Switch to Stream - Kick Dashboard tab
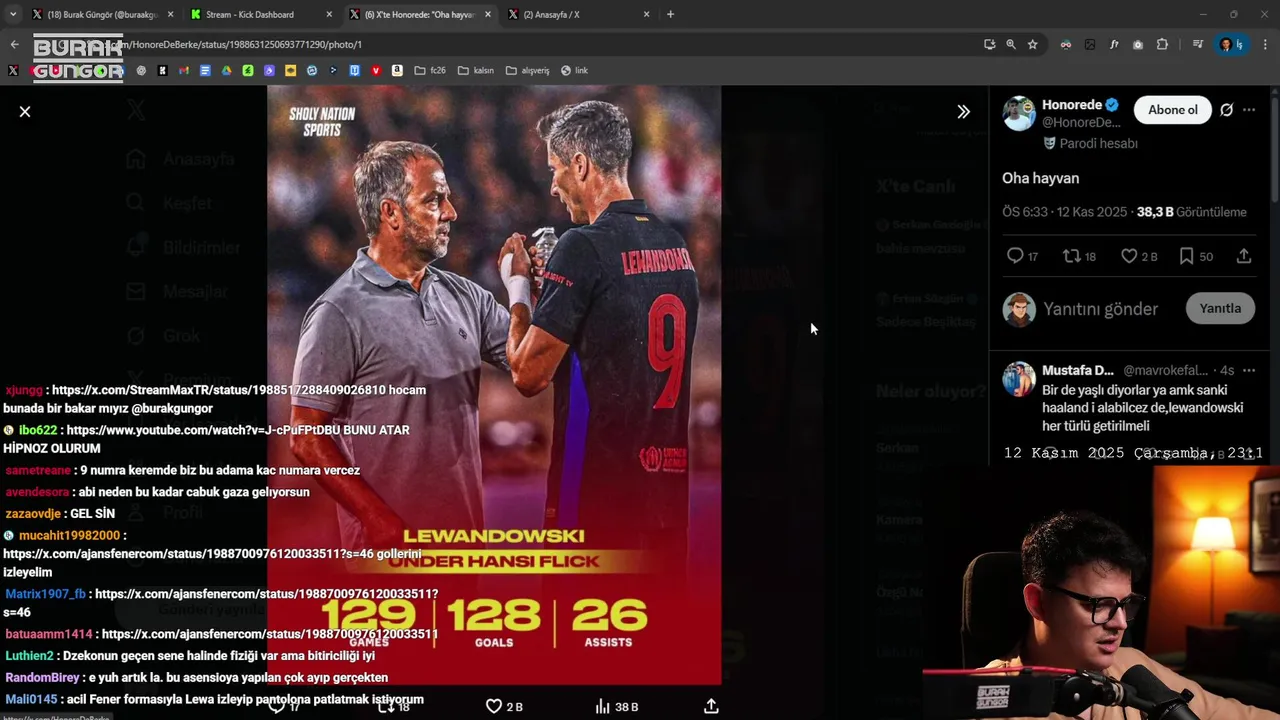The height and width of the screenshot is (720, 1280). 262,14
